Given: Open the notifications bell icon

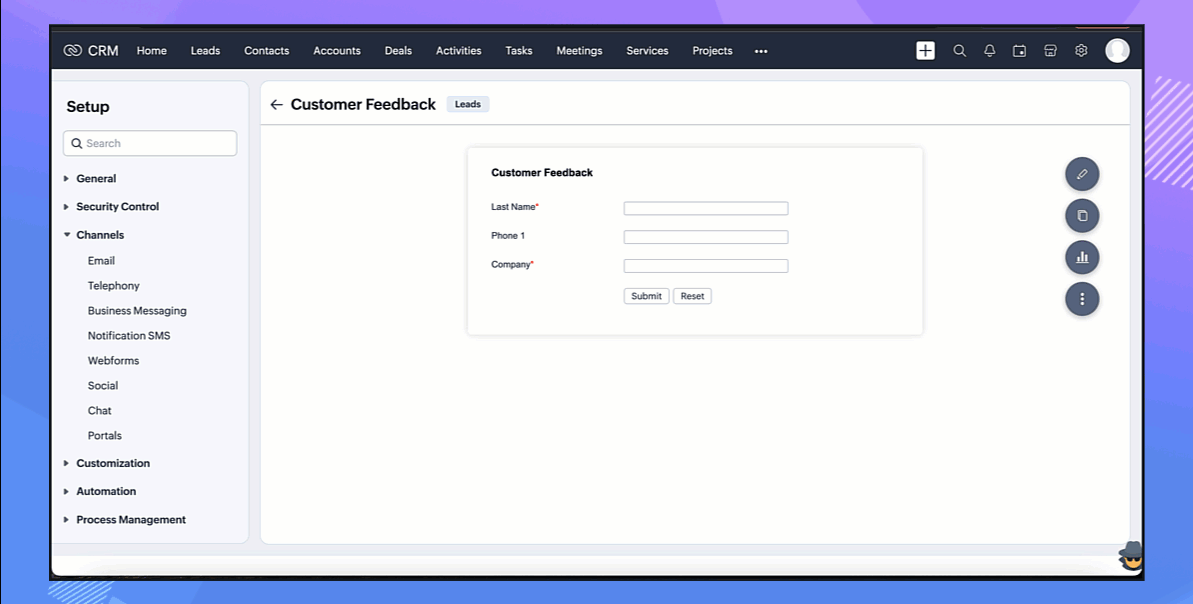Looking at the screenshot, I should point(989,51).
